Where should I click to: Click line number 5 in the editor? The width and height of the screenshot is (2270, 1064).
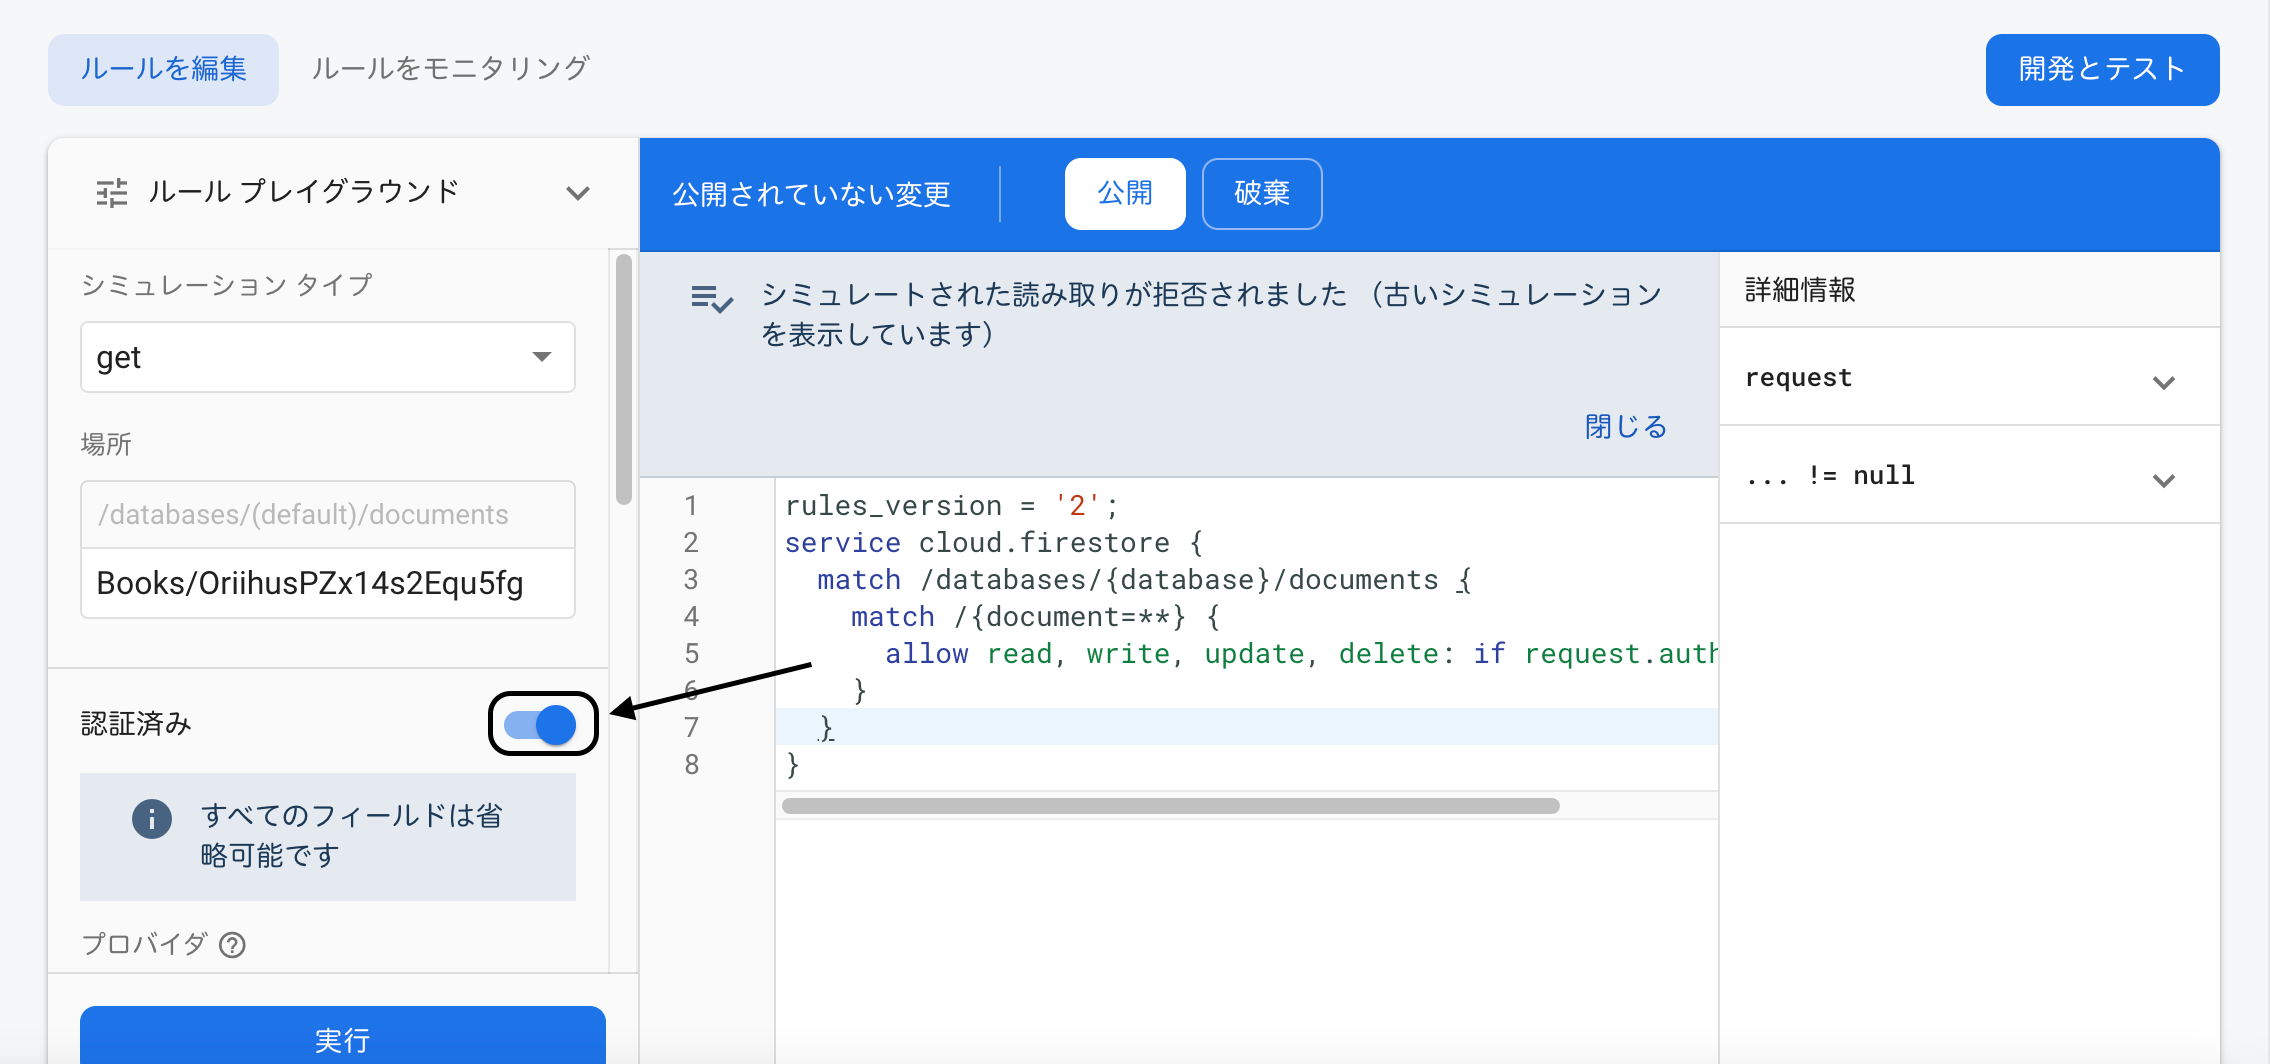[x=691, y=654]
